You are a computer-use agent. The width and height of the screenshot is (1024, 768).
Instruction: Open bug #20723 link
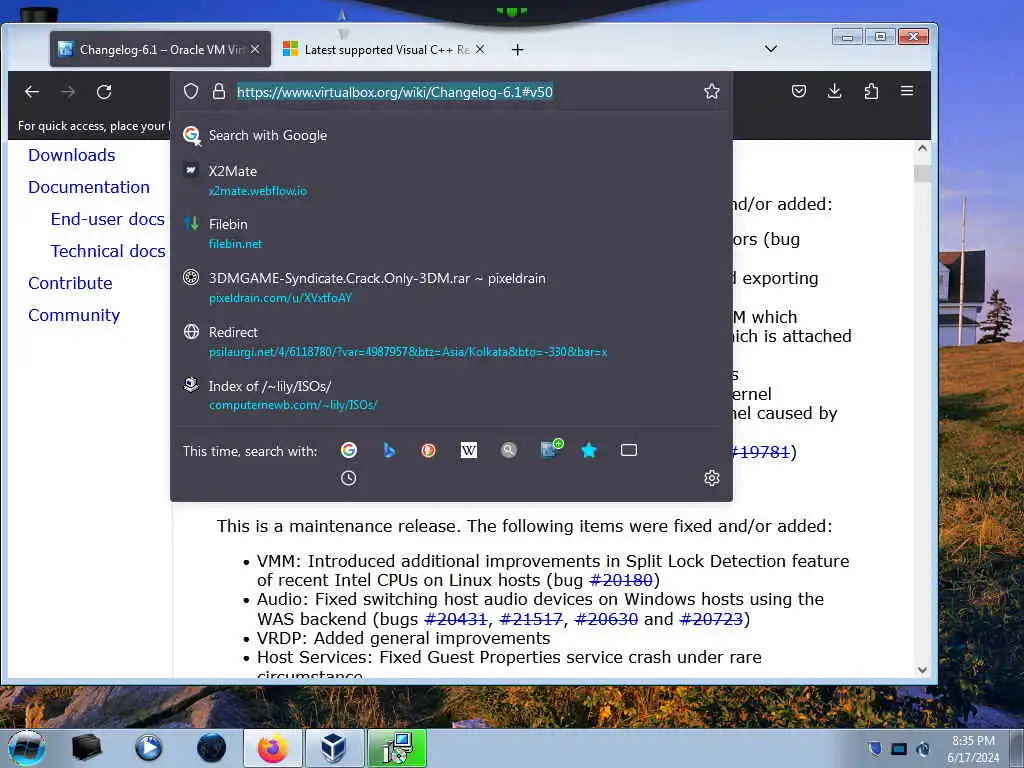pyautogui.click(x=711, y=618)
